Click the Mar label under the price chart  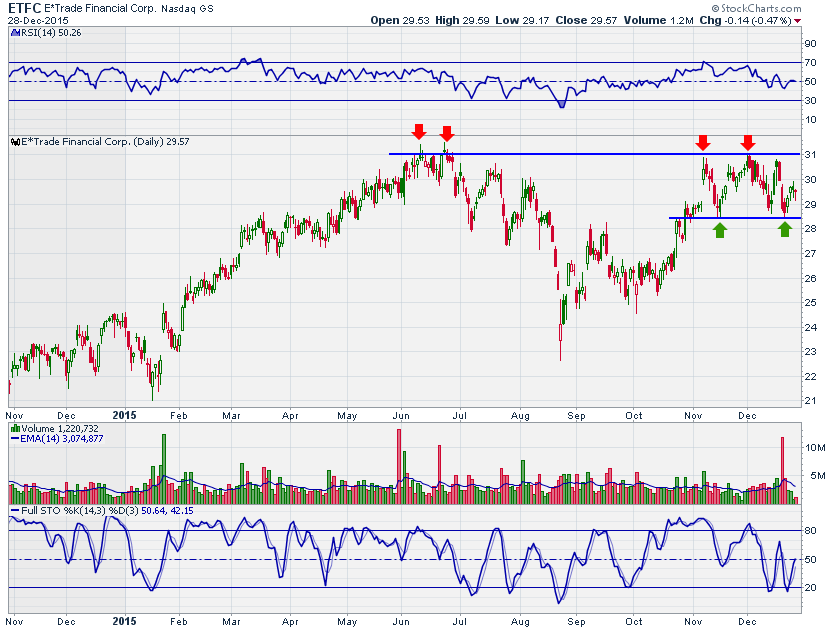click(x=231, y=416)
